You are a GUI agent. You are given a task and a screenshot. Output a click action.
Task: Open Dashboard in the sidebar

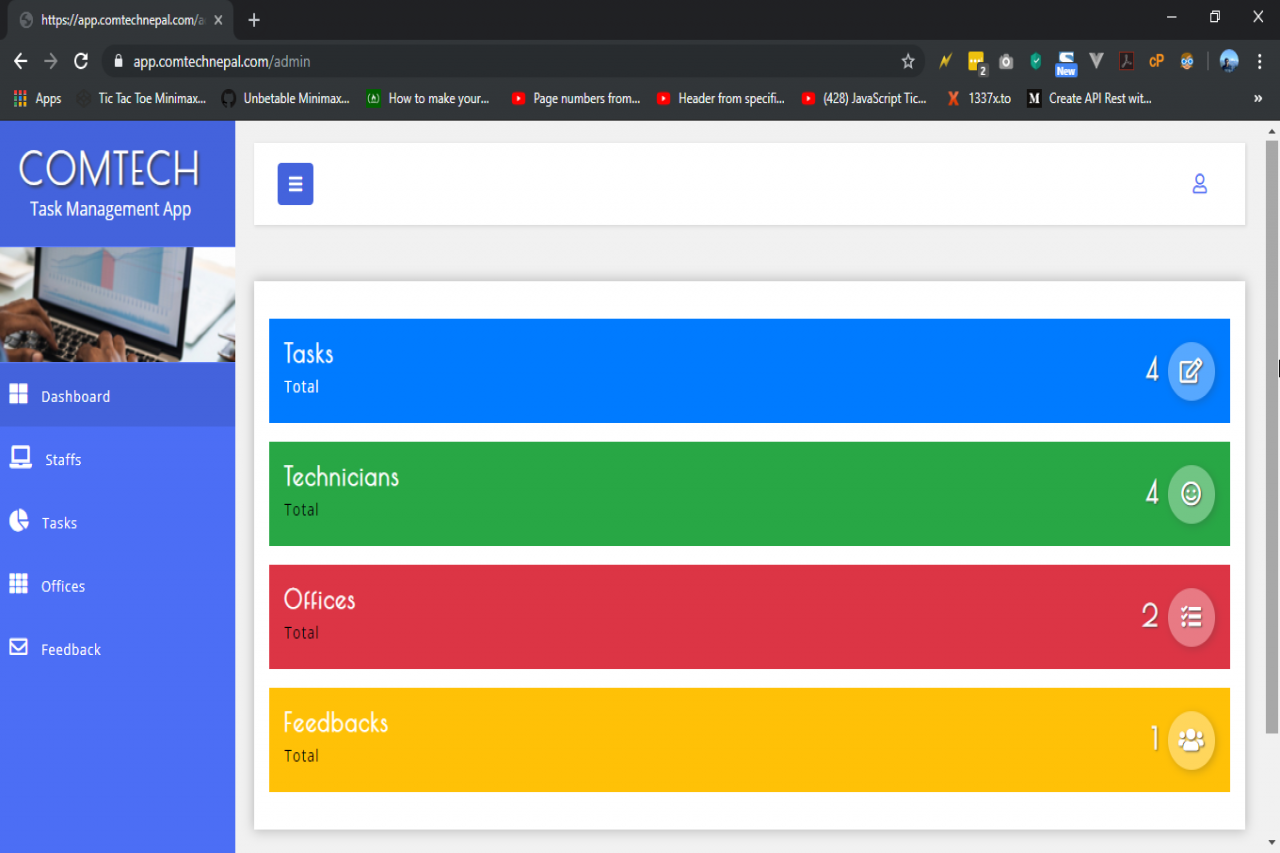[x=75, y=396]
